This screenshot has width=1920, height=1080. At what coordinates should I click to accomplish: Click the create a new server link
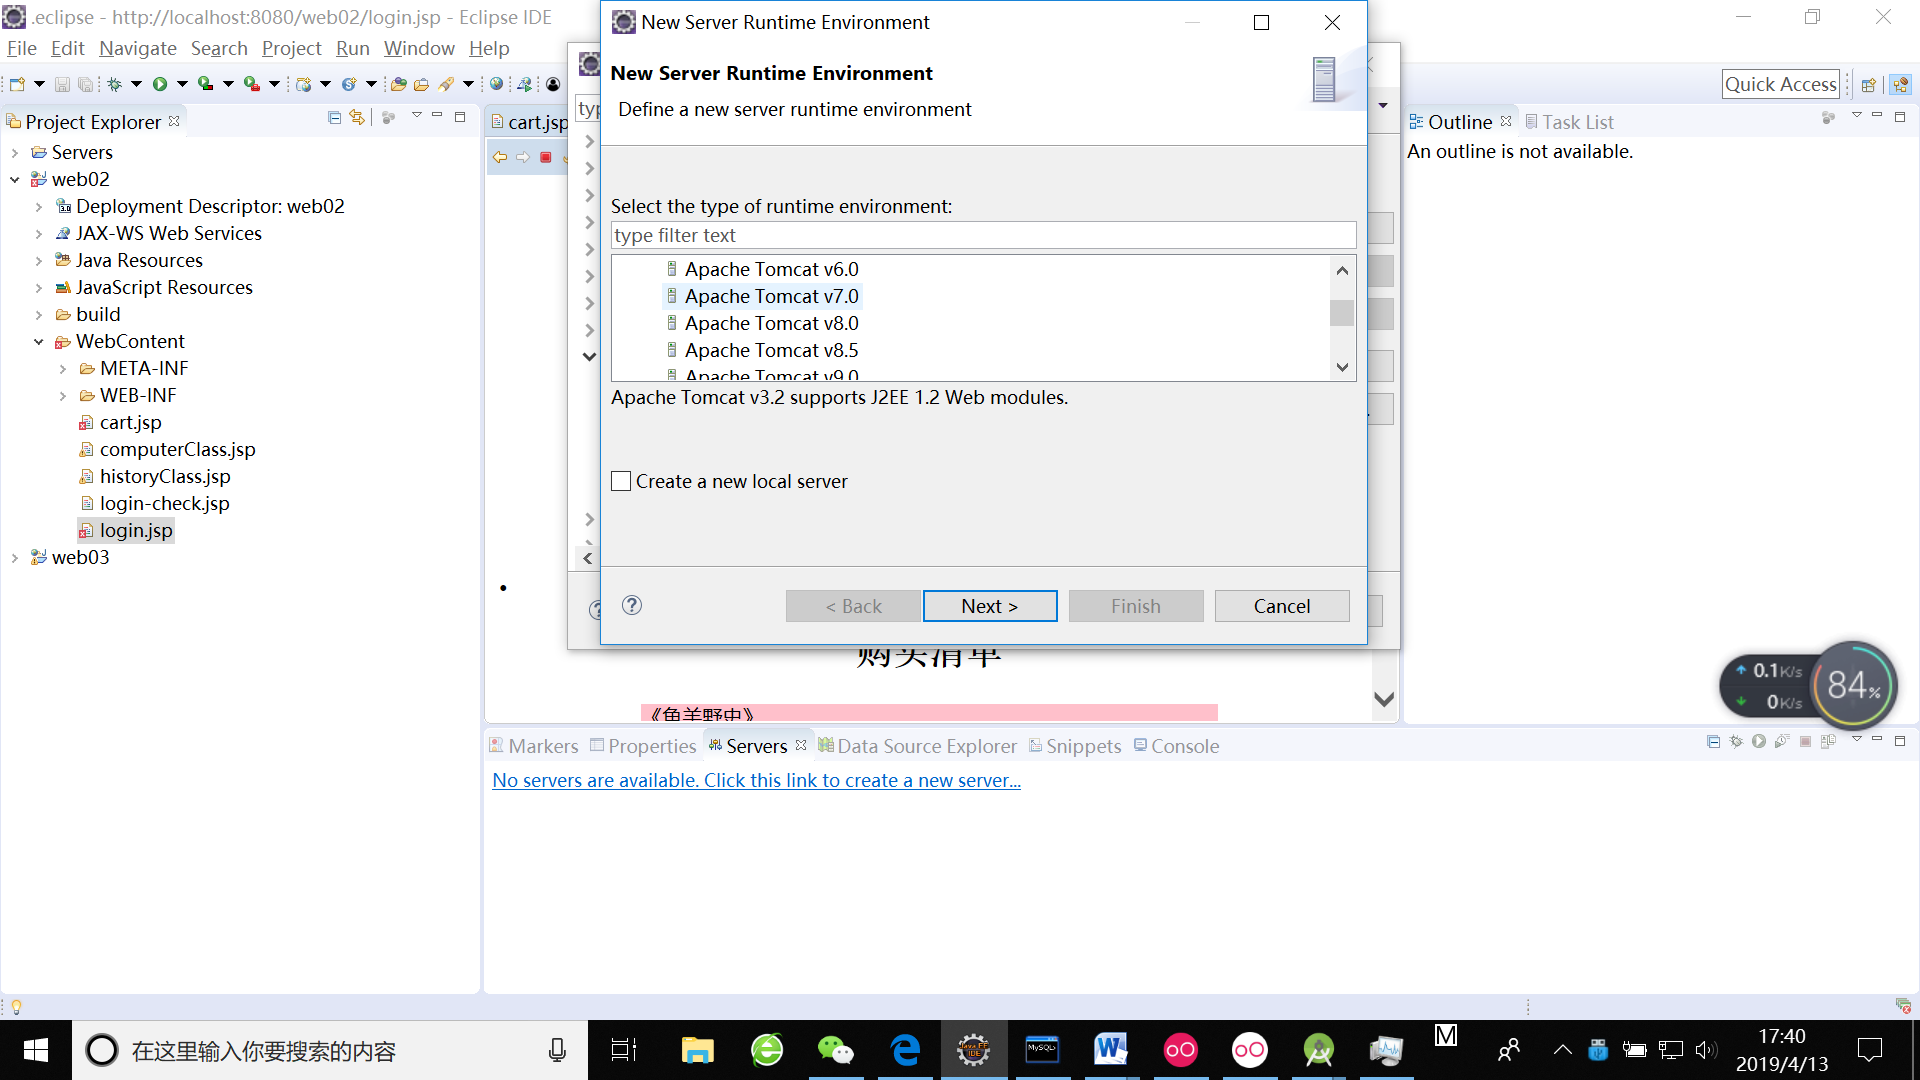click(x=756, y=780)
